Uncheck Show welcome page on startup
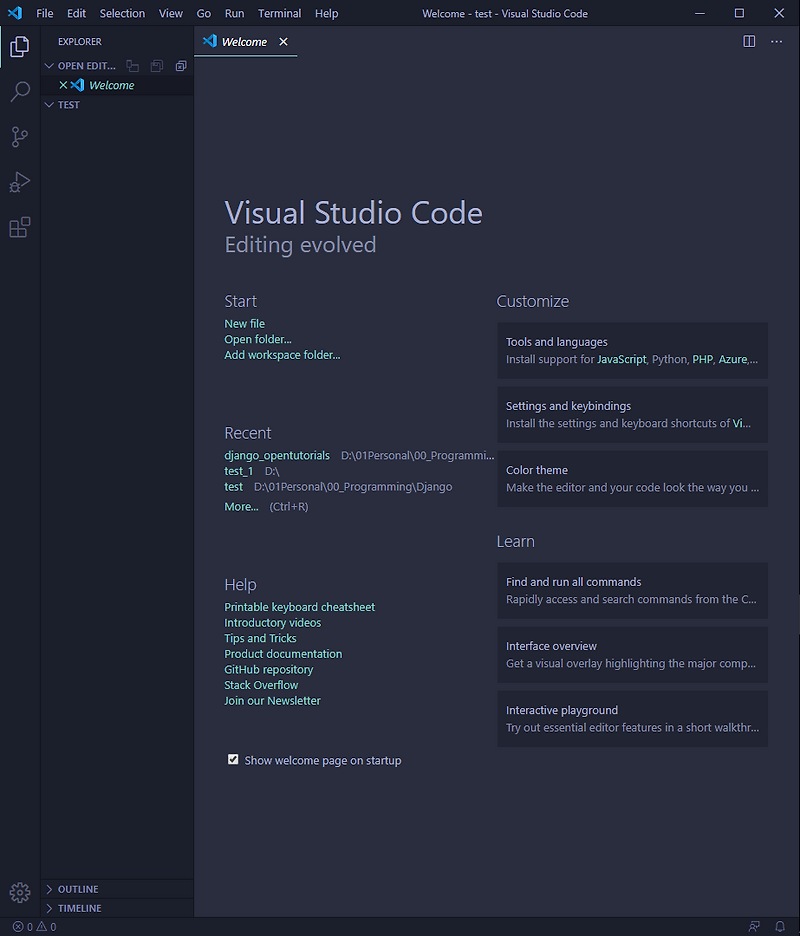800x936 pixels. 233,760
